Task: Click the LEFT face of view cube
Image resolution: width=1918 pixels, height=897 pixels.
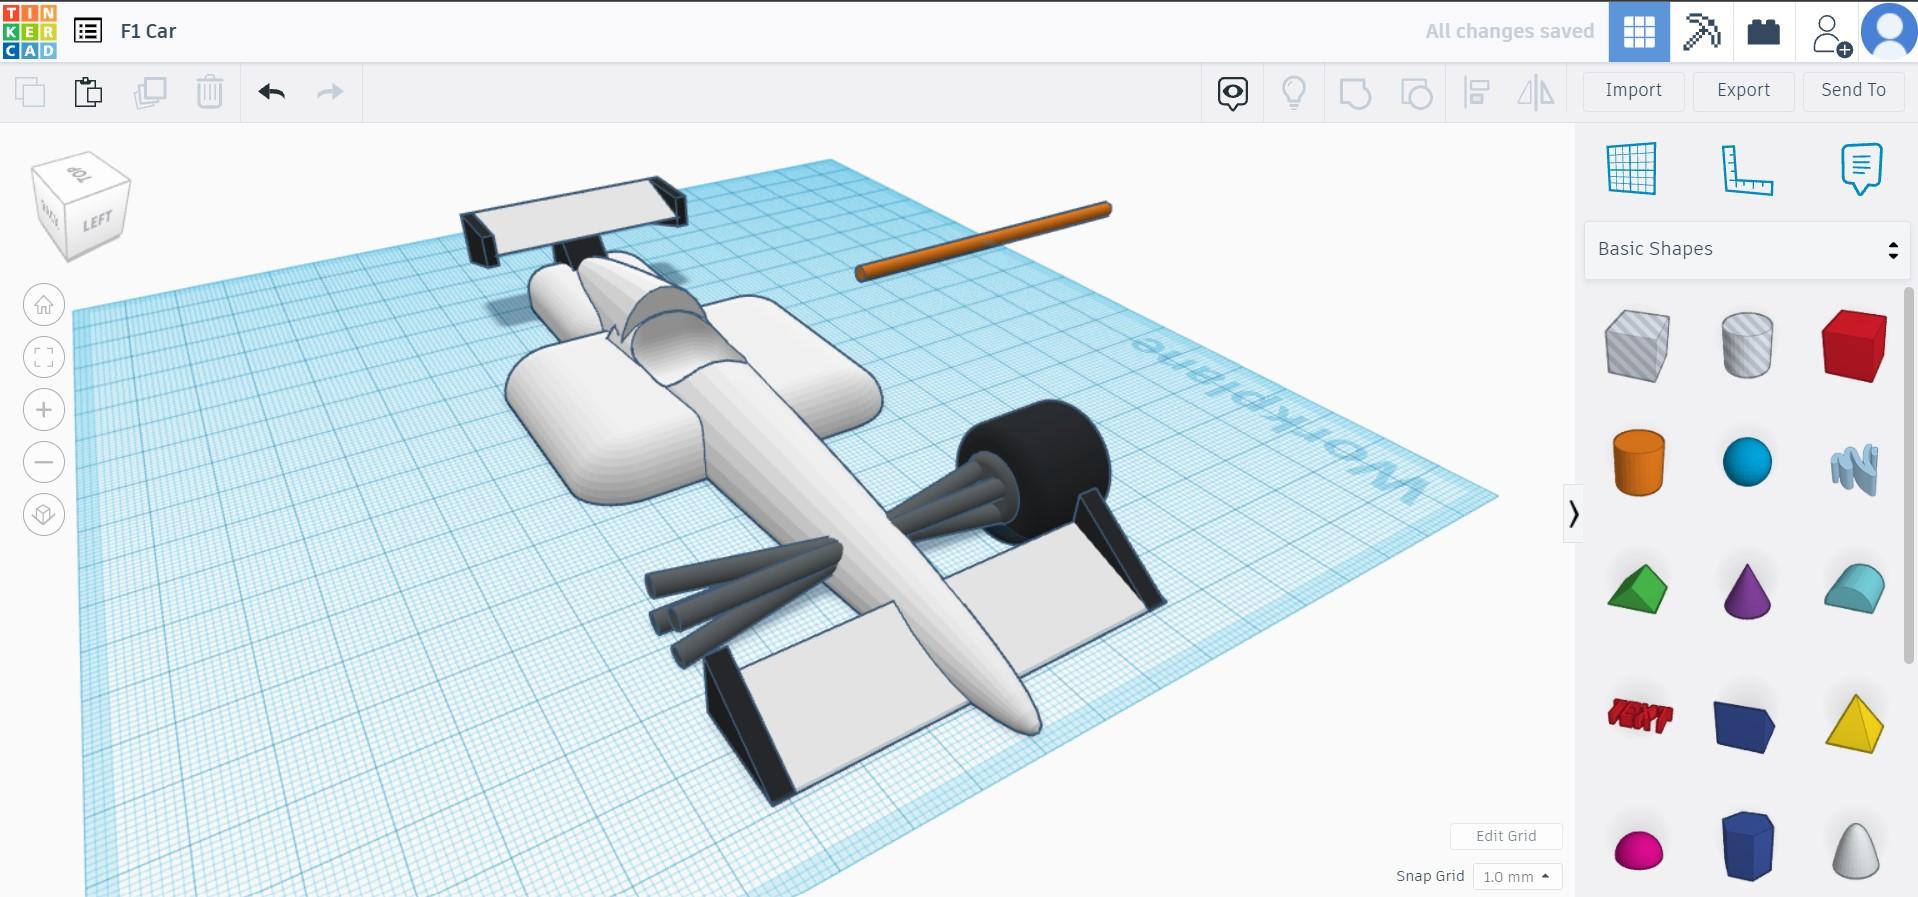Action: 97,221
